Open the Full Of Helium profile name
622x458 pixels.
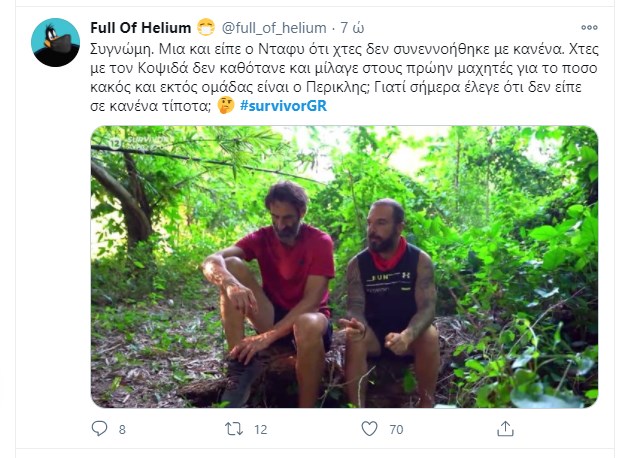point(139,25)
